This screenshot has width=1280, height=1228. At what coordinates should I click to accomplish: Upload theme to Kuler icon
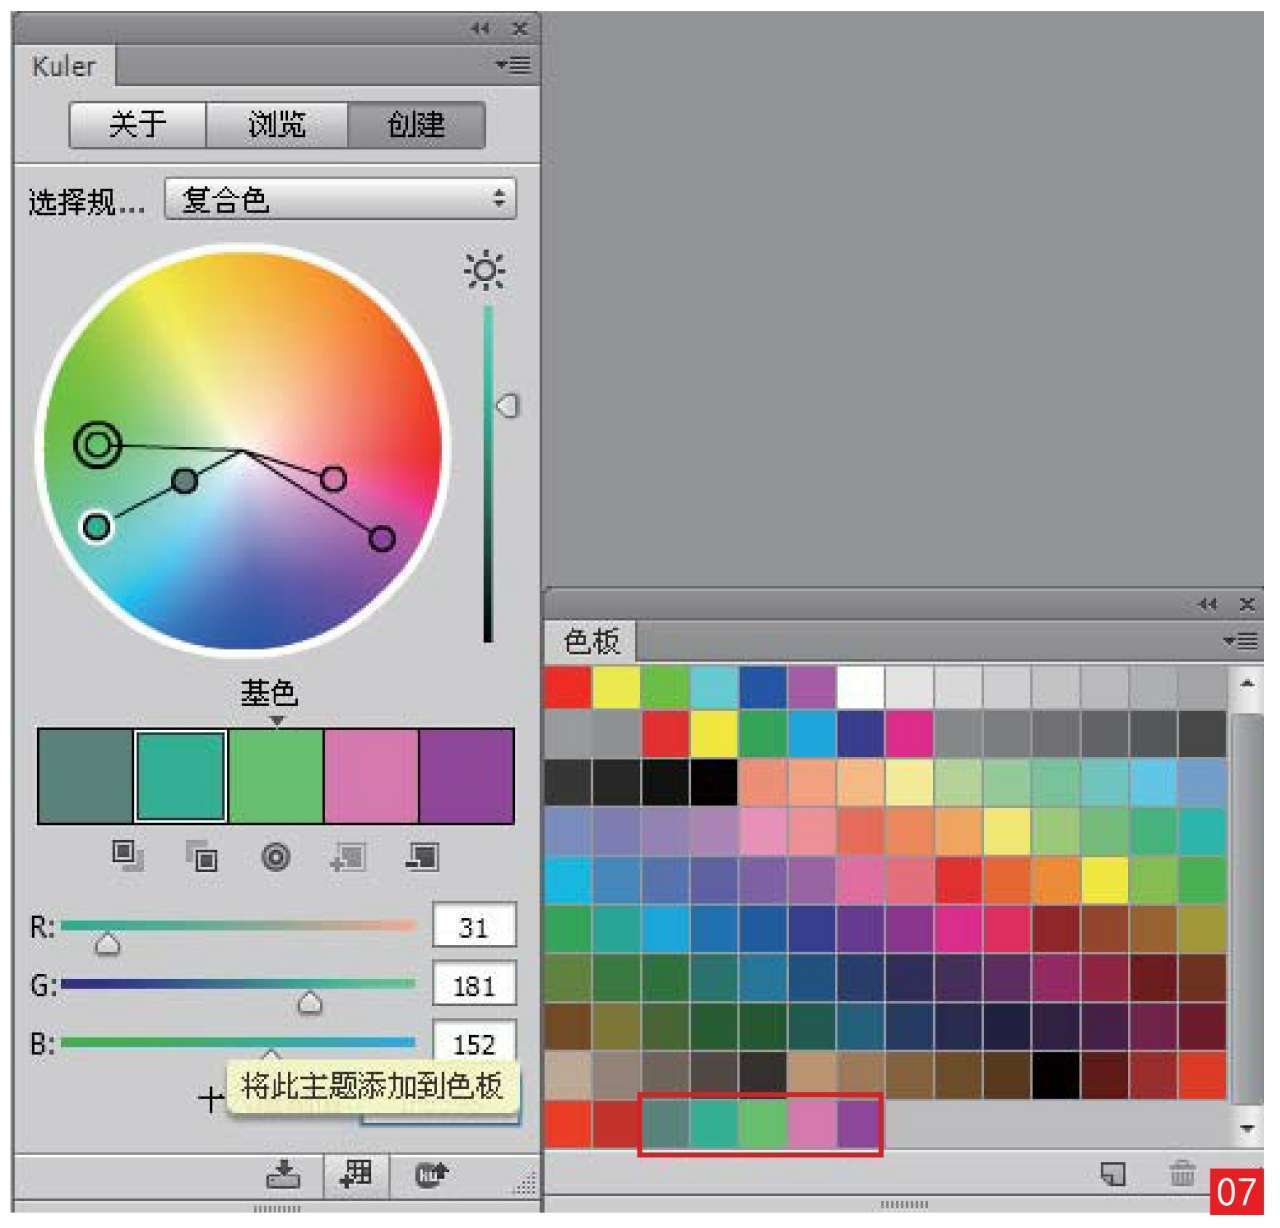coord(432,1174)
